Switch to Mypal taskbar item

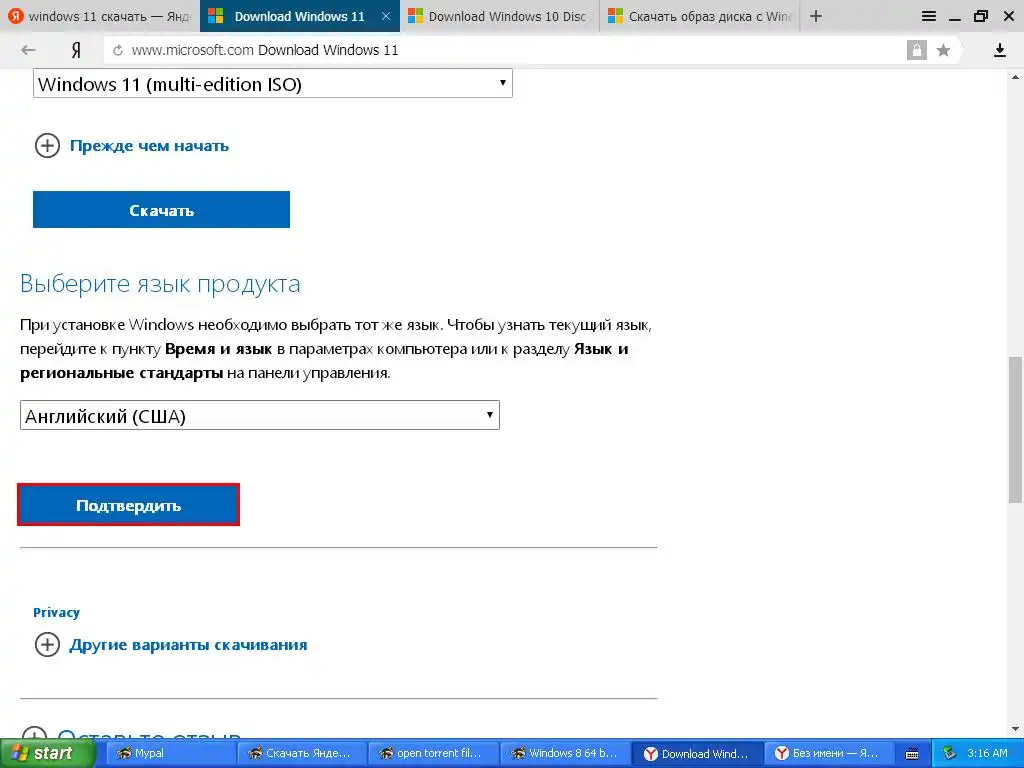pos(170,753)
